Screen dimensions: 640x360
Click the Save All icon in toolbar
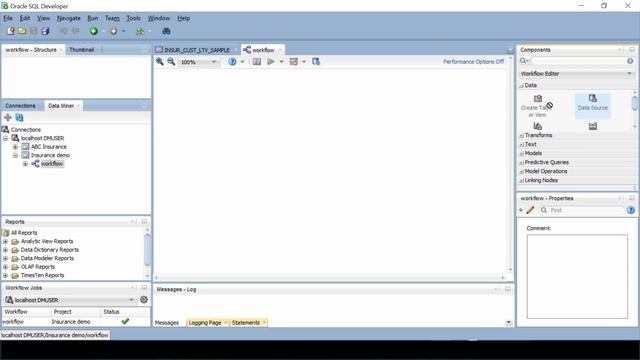point(45,31)
